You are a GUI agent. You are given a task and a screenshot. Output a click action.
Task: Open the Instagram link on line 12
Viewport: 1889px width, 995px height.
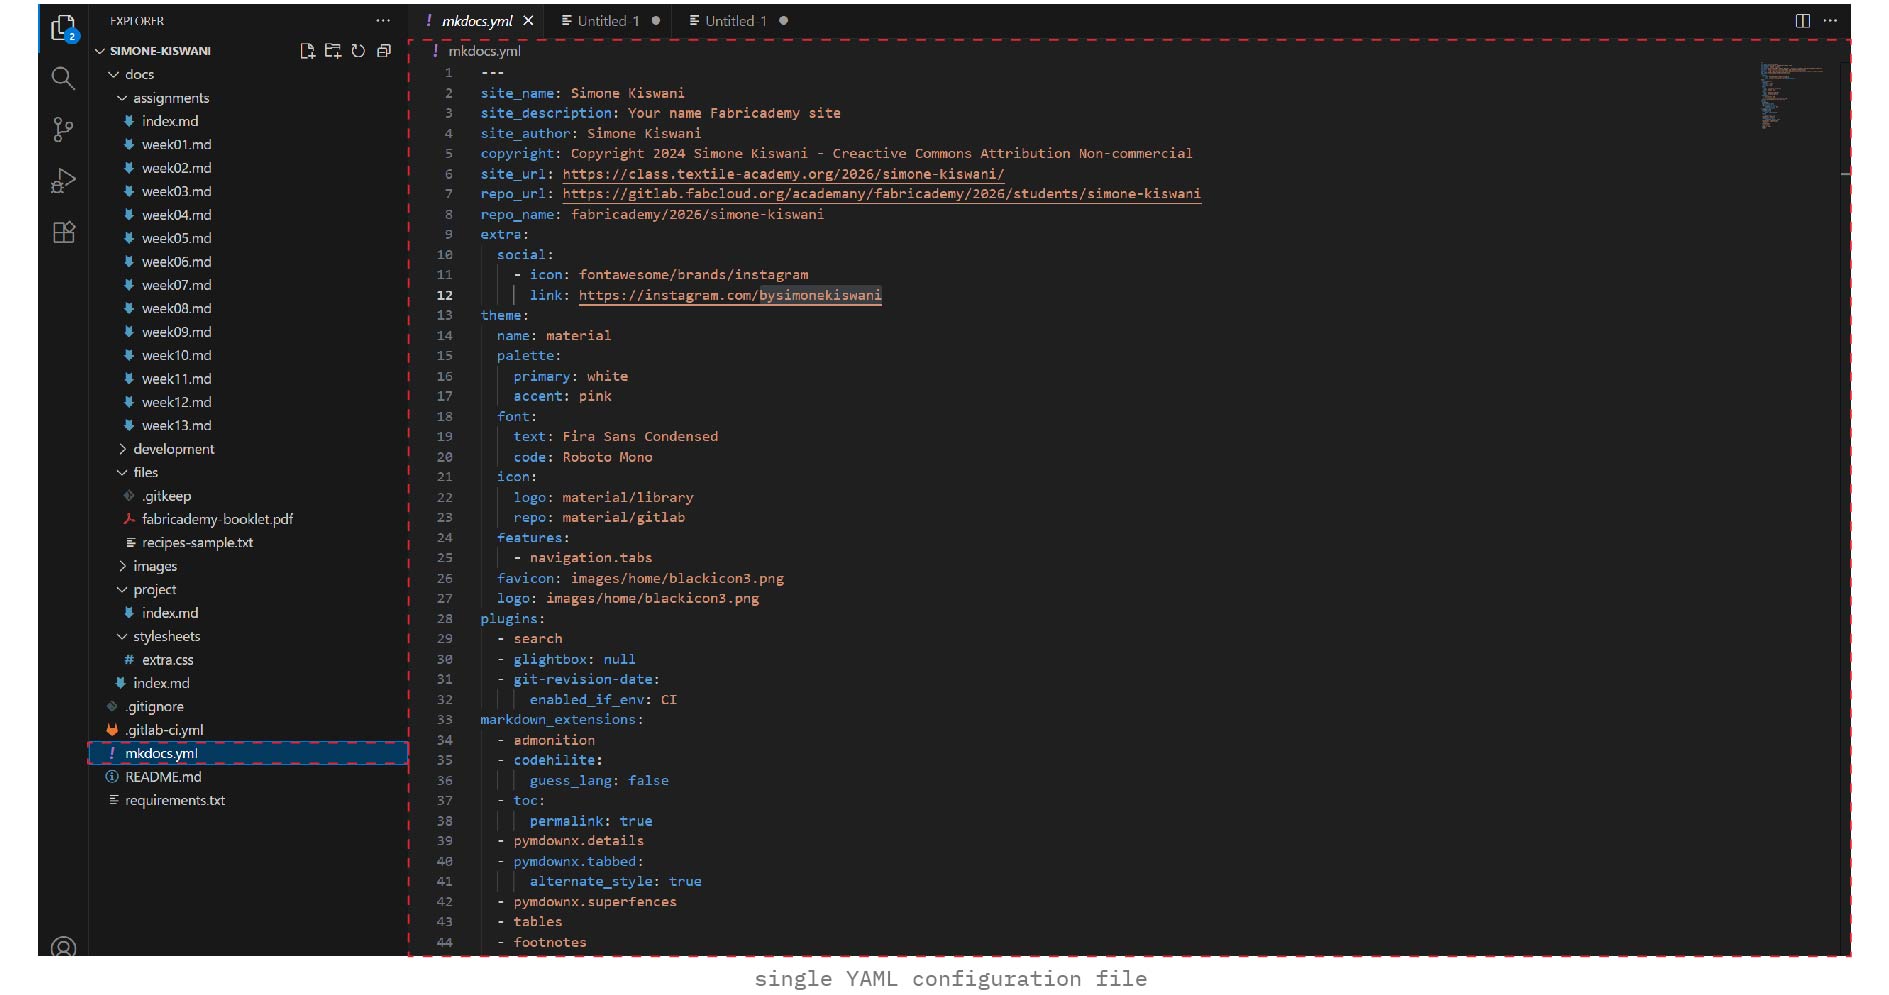click(x=729, y=296)
